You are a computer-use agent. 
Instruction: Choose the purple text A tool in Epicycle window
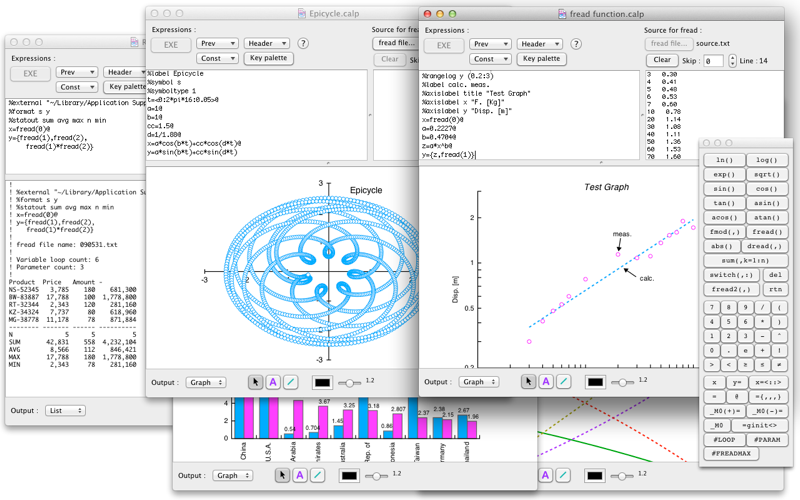click(x=273, y=382)
